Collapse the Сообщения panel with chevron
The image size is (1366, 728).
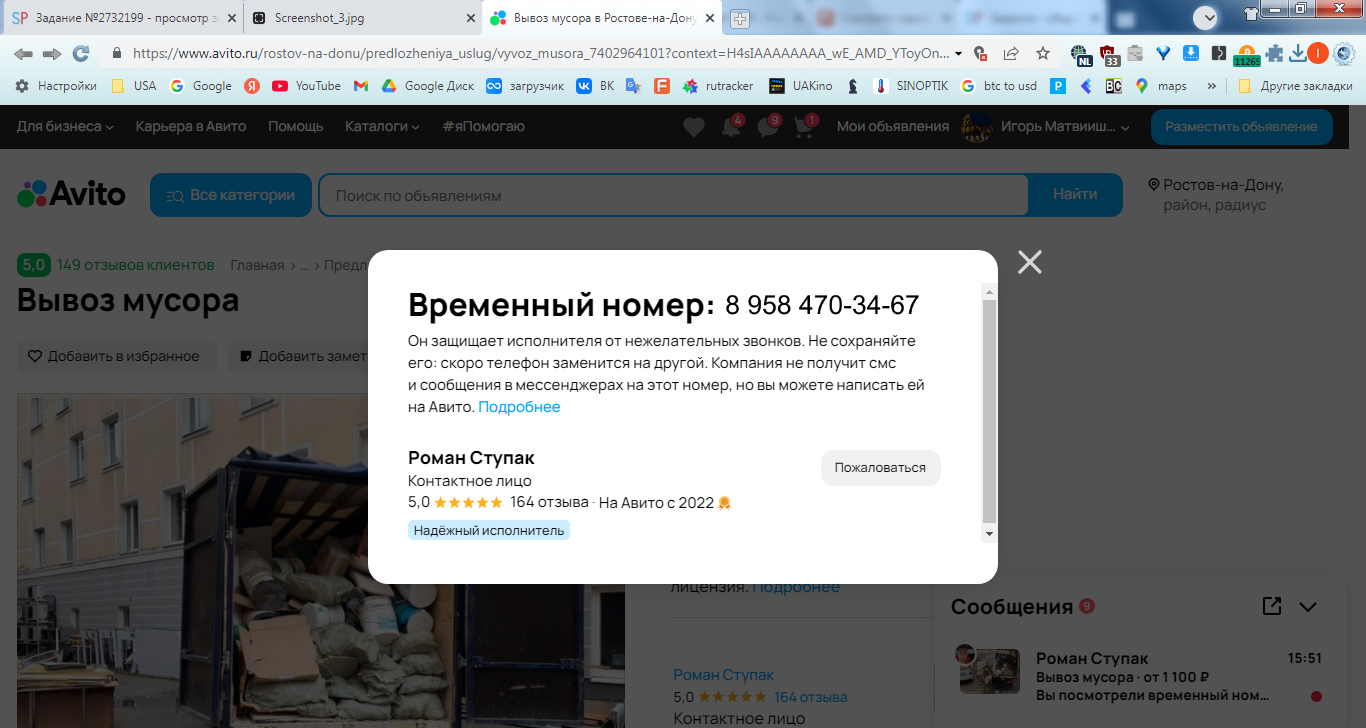[1308, 606]
